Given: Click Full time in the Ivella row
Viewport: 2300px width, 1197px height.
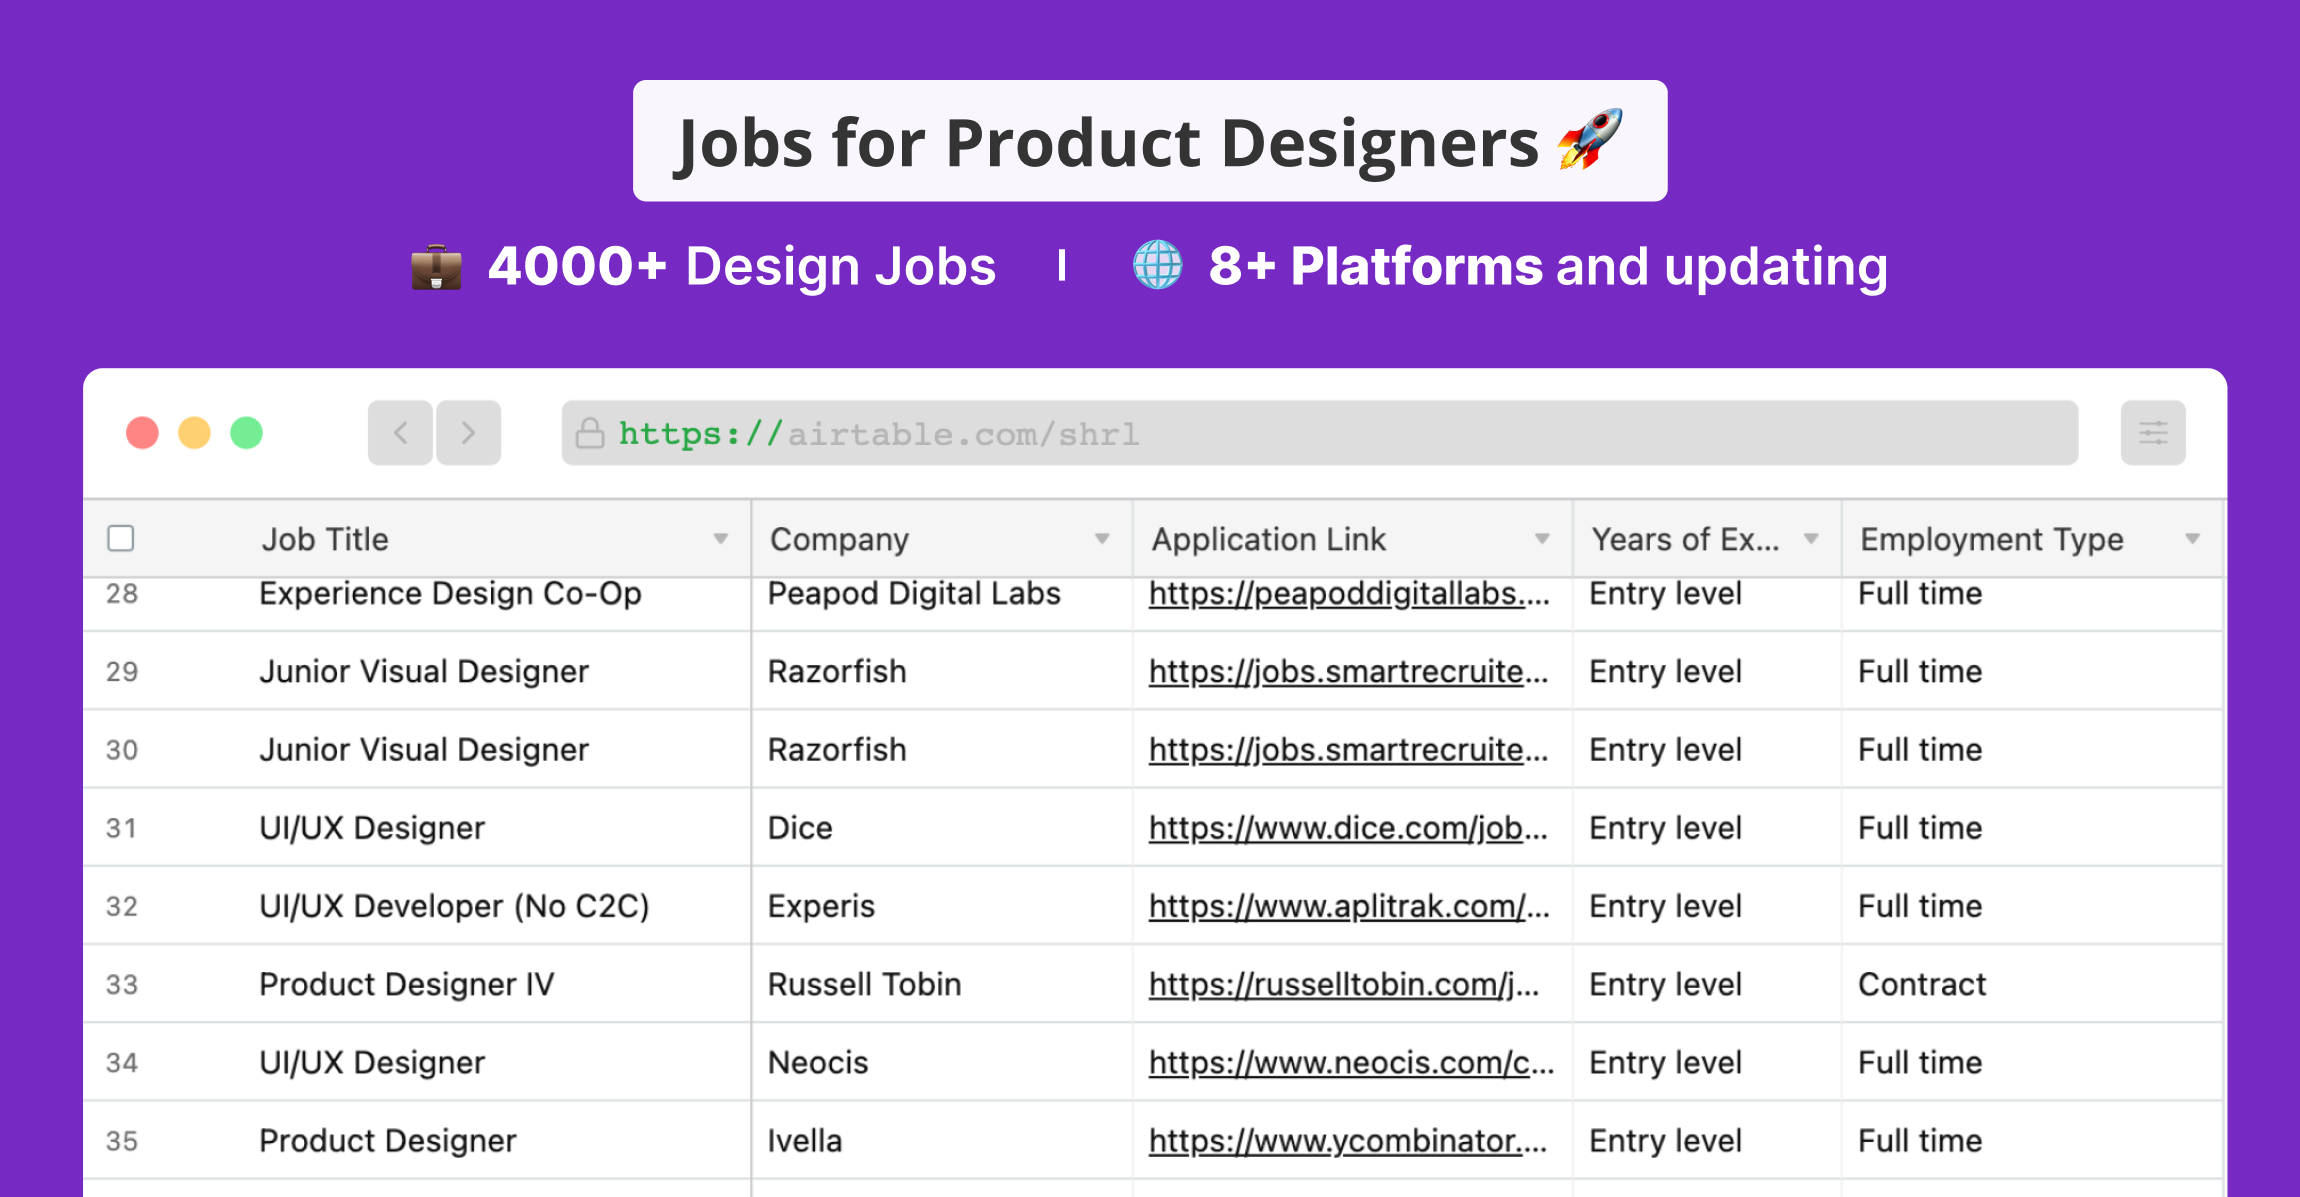Looking at the screenshot, I should pos(1920,1141).
